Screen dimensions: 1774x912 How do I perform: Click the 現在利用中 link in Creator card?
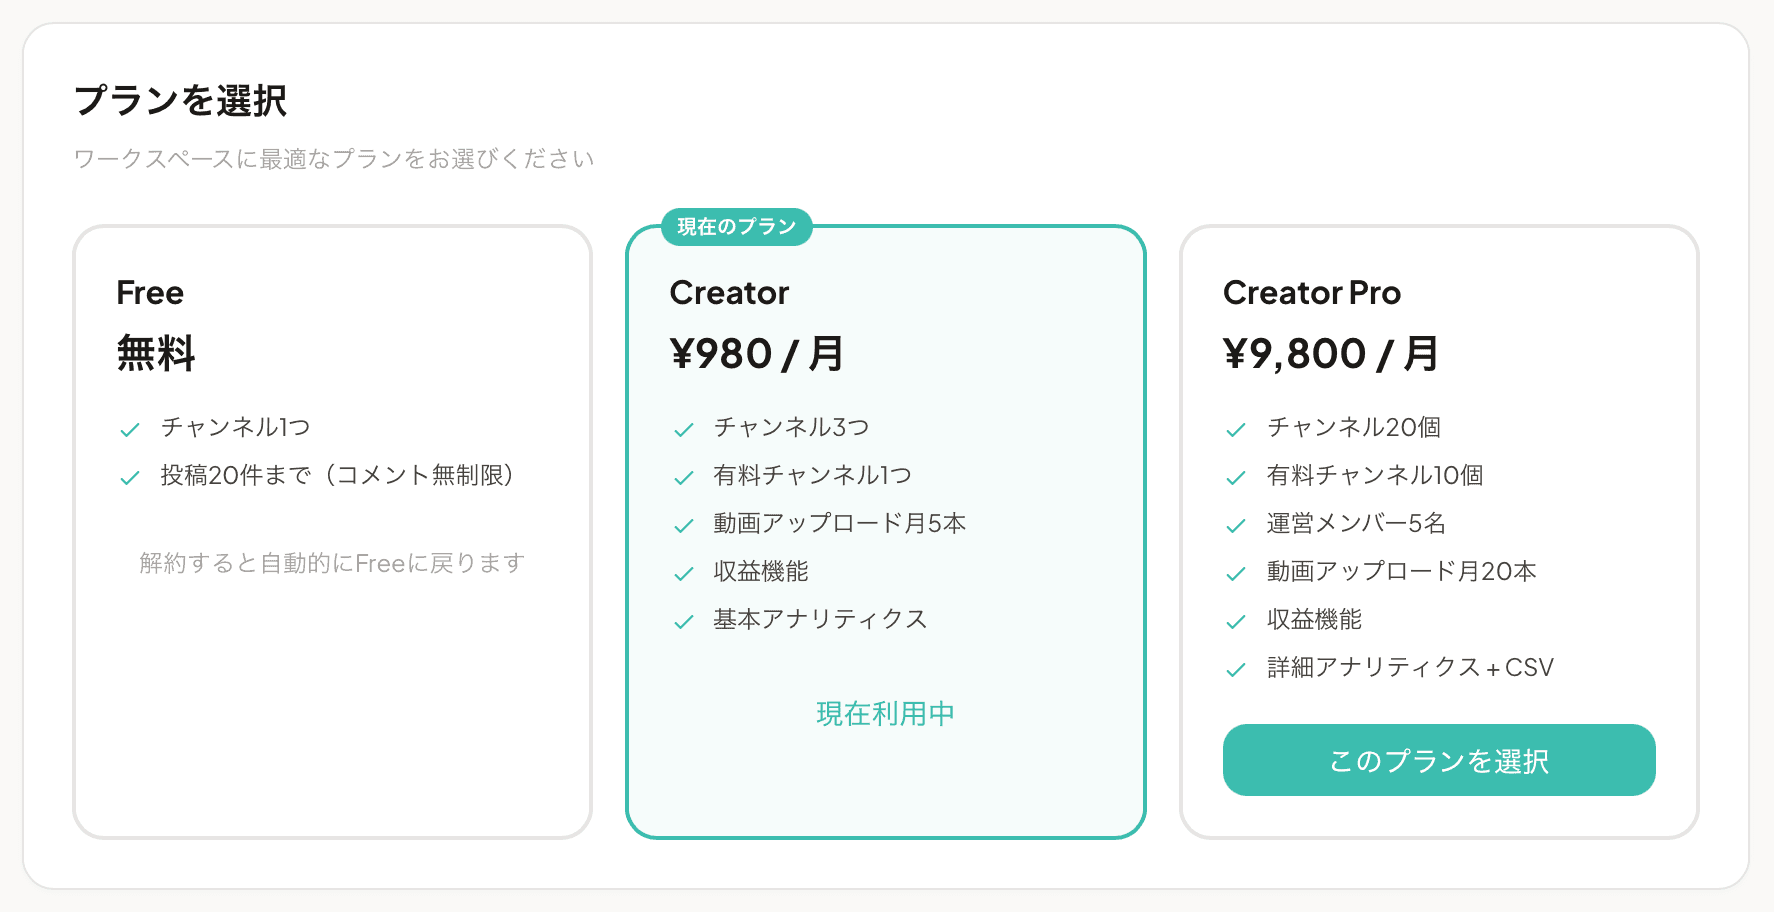[884, 713]
